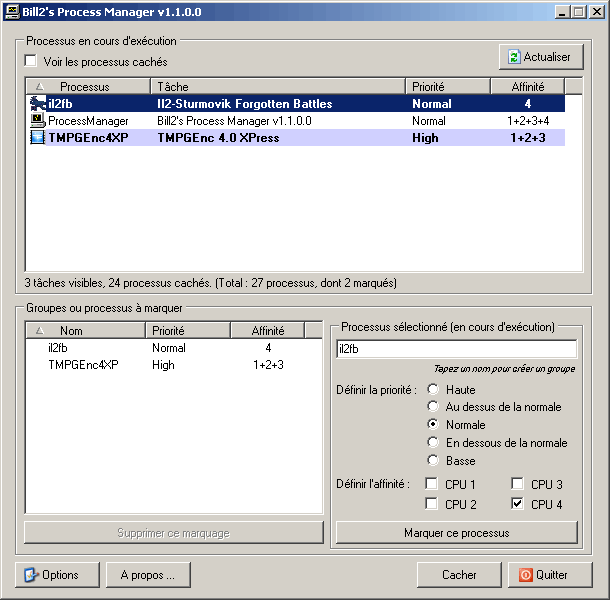Uncheck CPU 4 affinity checkbox
This screenshot has height=600, width=610.
[x=517, y=504]
